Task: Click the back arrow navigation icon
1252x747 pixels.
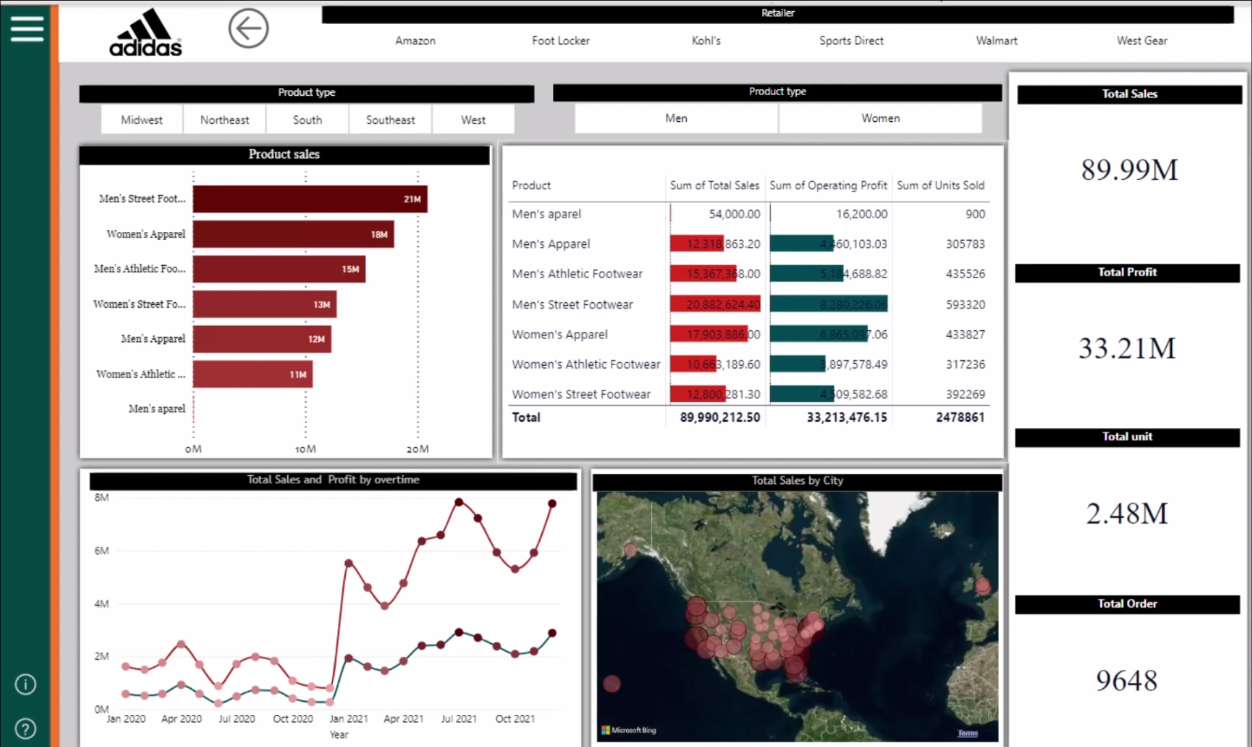Action: click(x=248, y=29)
